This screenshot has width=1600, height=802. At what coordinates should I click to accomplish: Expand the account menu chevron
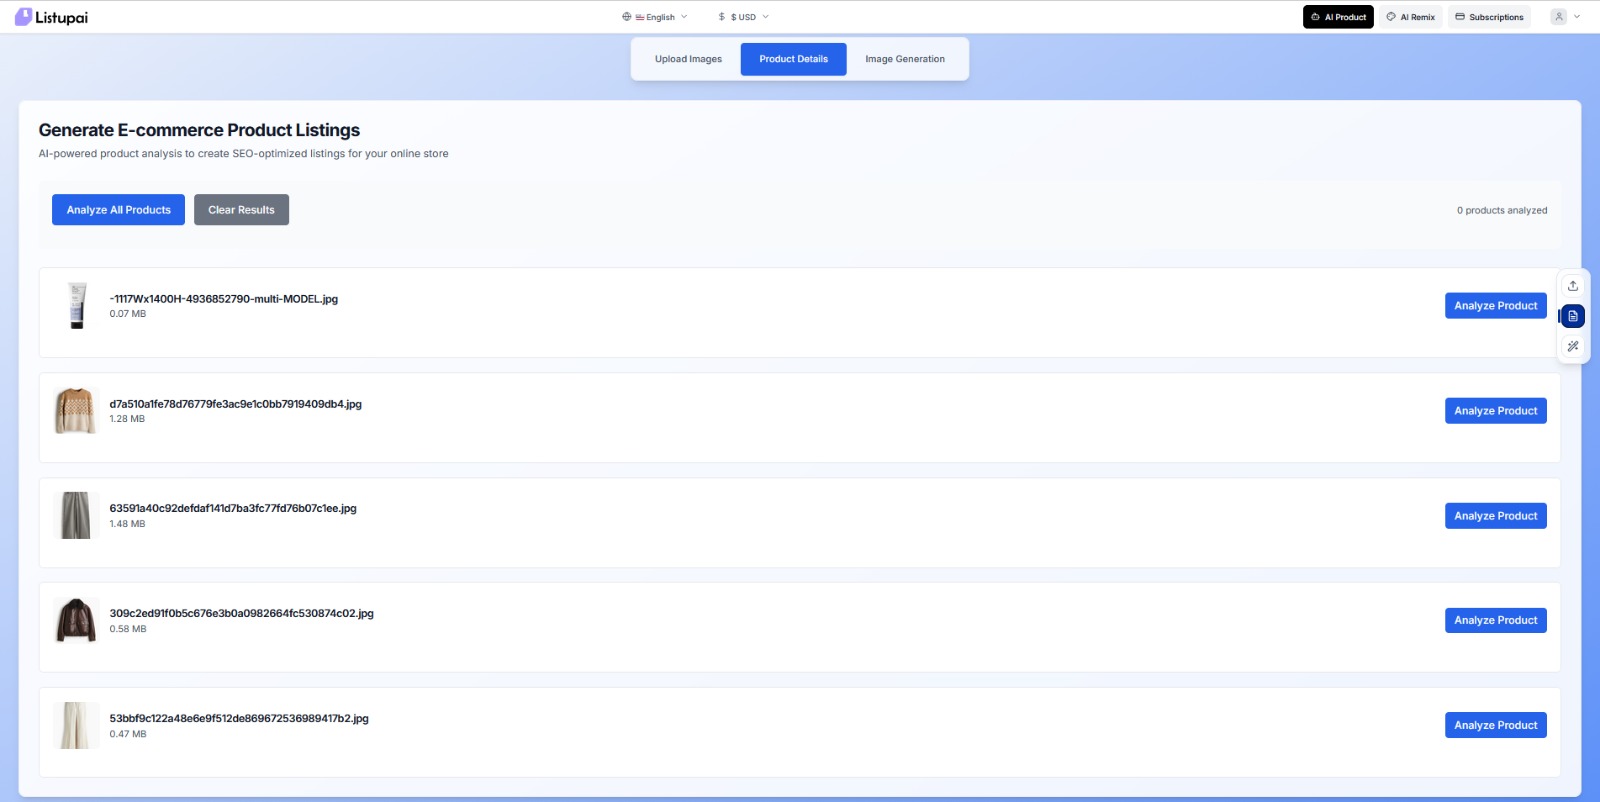pos(1577,17)
